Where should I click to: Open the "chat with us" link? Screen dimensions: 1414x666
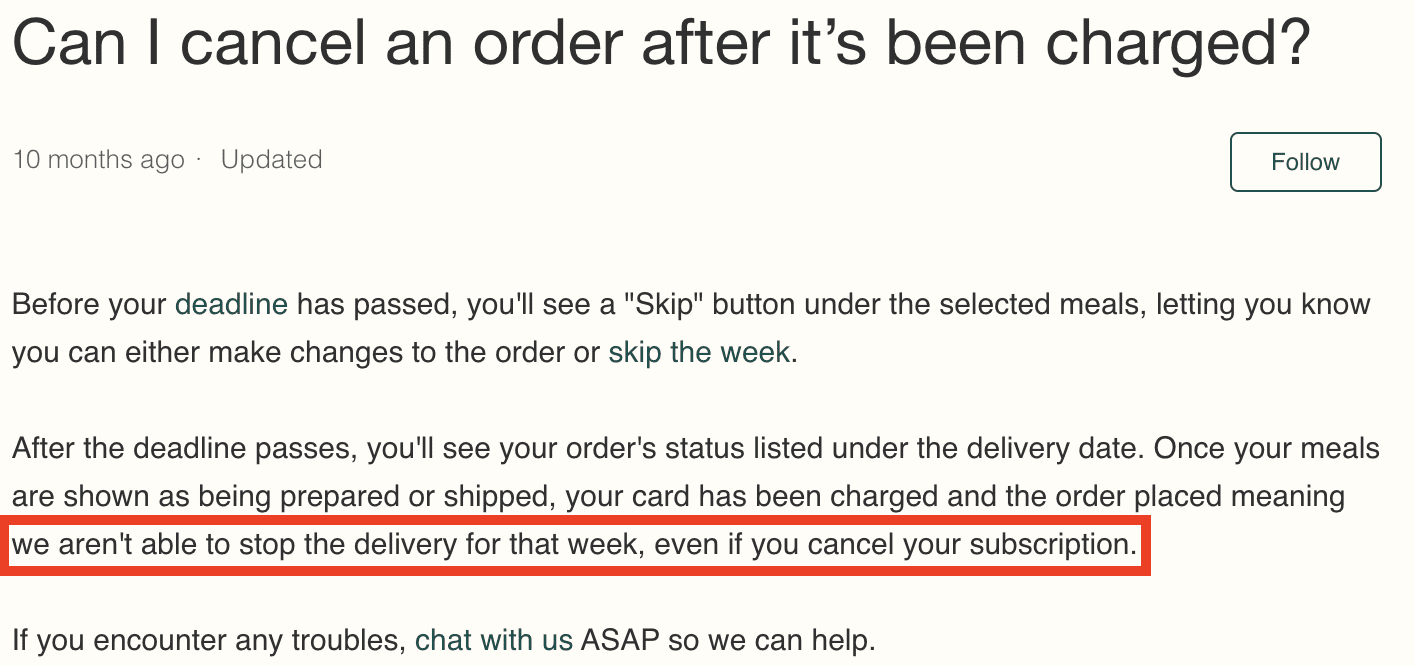coord(494,638)
